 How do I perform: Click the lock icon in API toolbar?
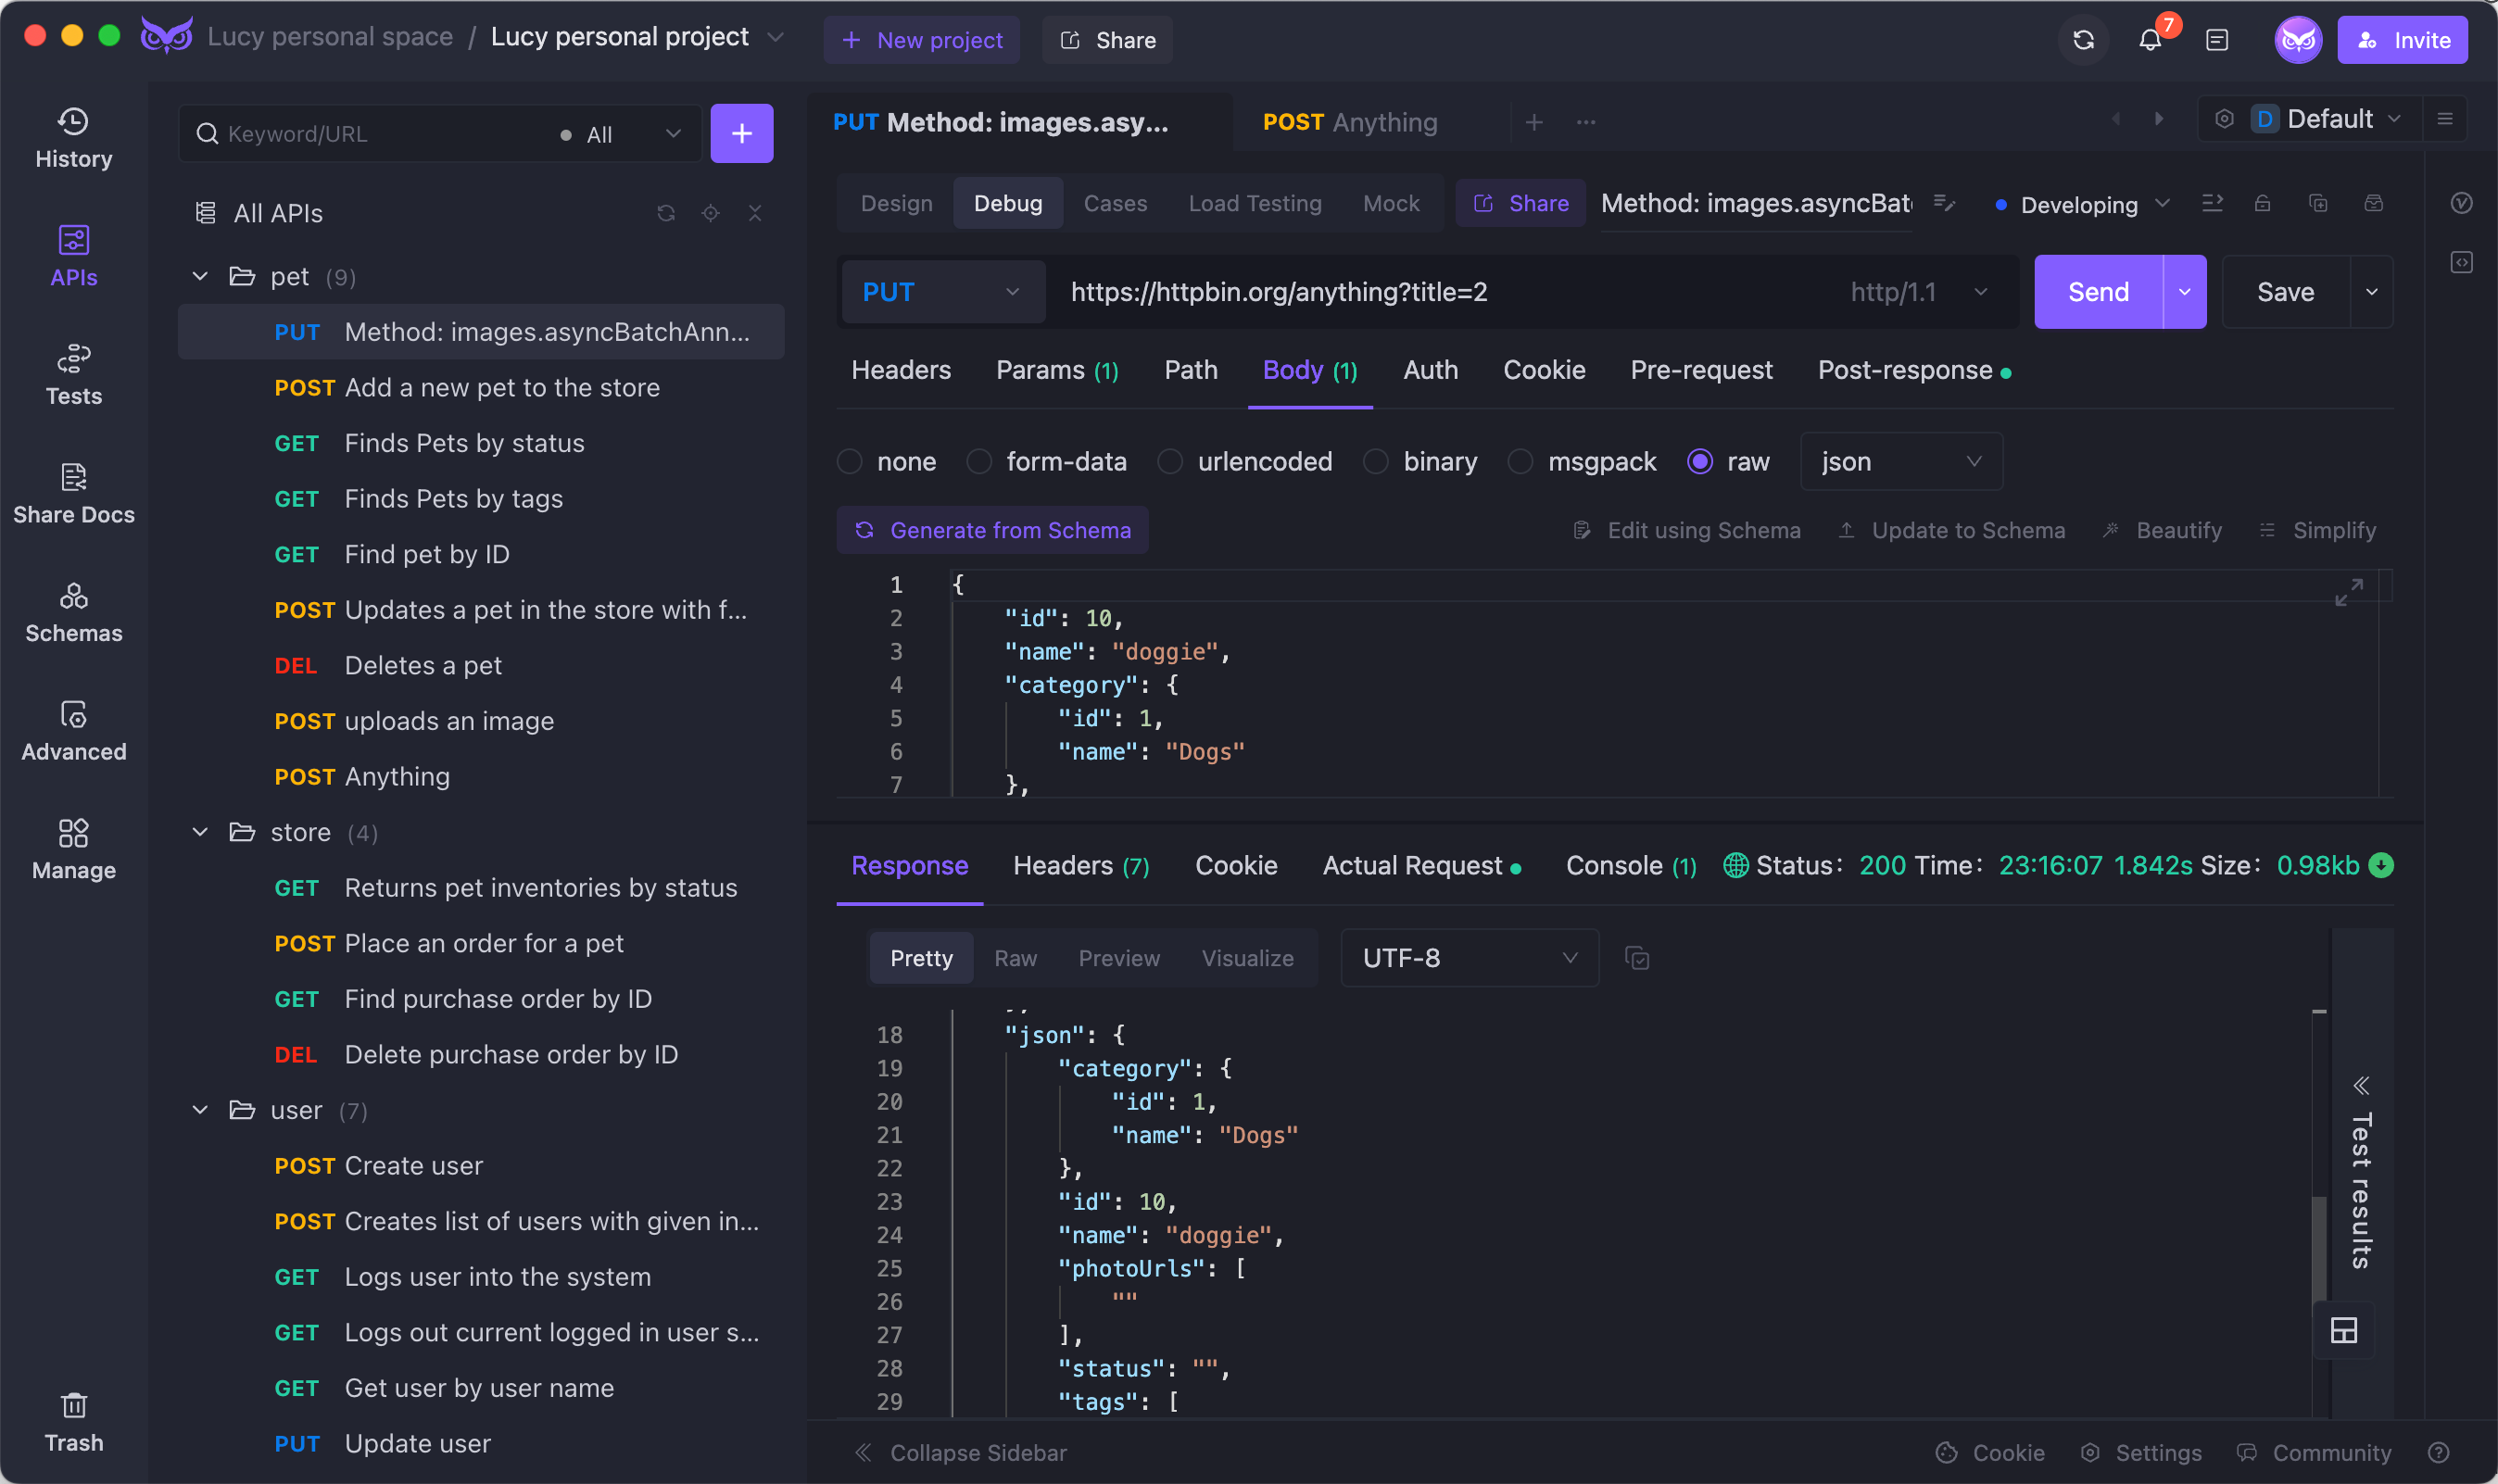click(2262, 204)
